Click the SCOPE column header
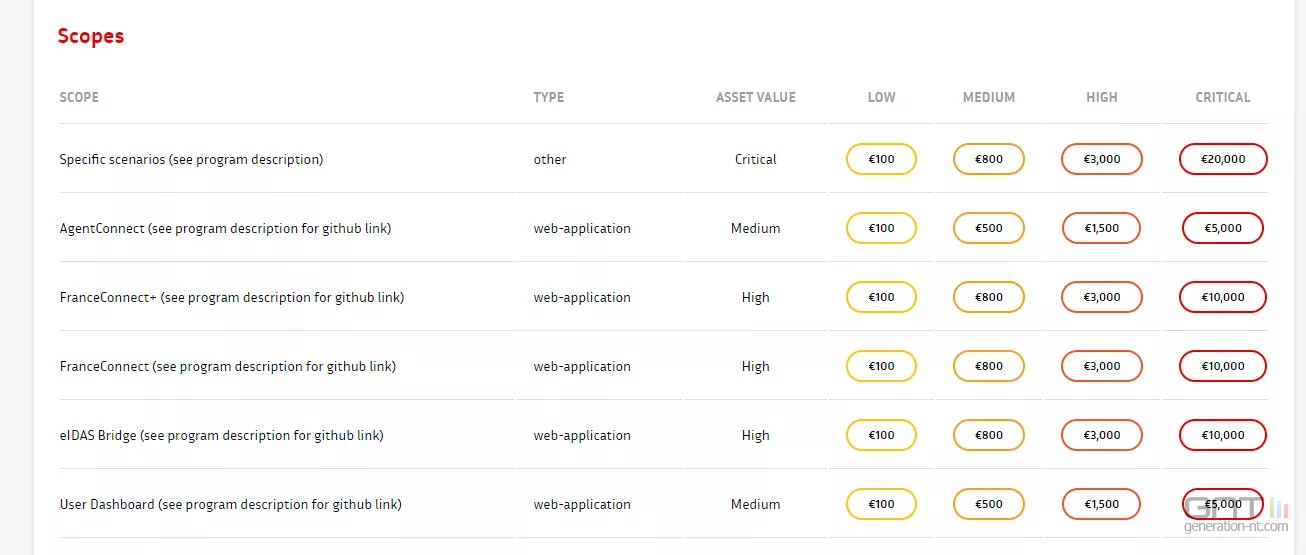This screenshot has height=555, width=1306. 79,97
